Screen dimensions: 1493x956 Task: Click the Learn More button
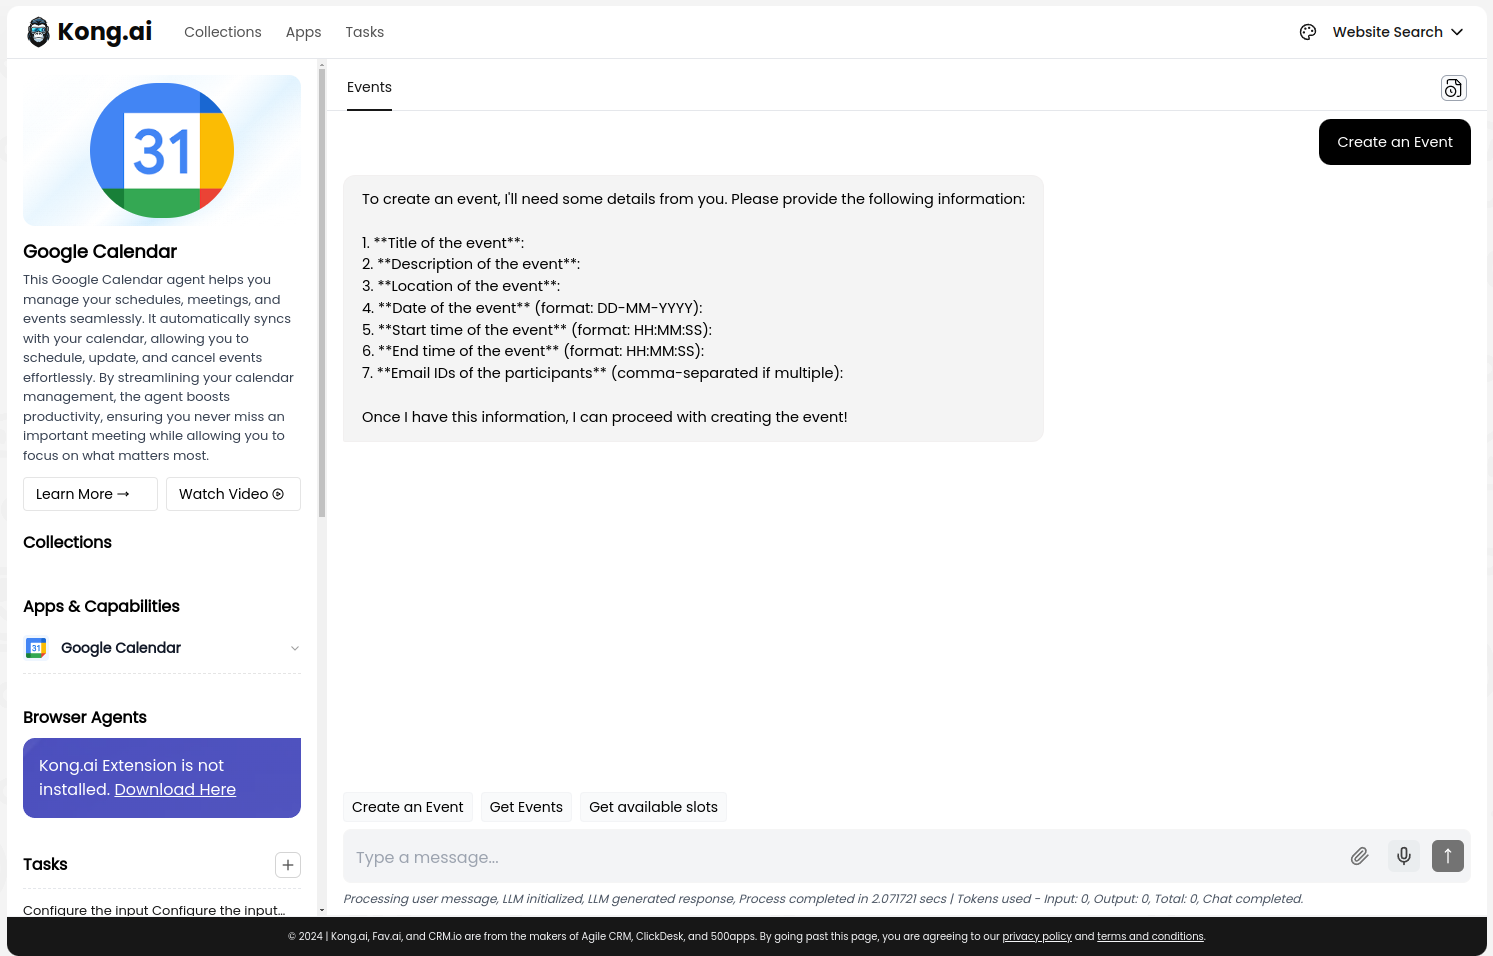[90, 494]
